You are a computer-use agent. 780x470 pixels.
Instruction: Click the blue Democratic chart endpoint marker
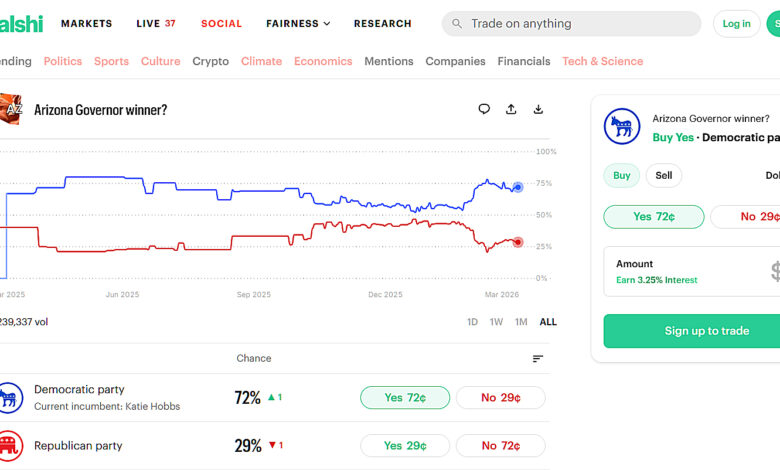518,187
